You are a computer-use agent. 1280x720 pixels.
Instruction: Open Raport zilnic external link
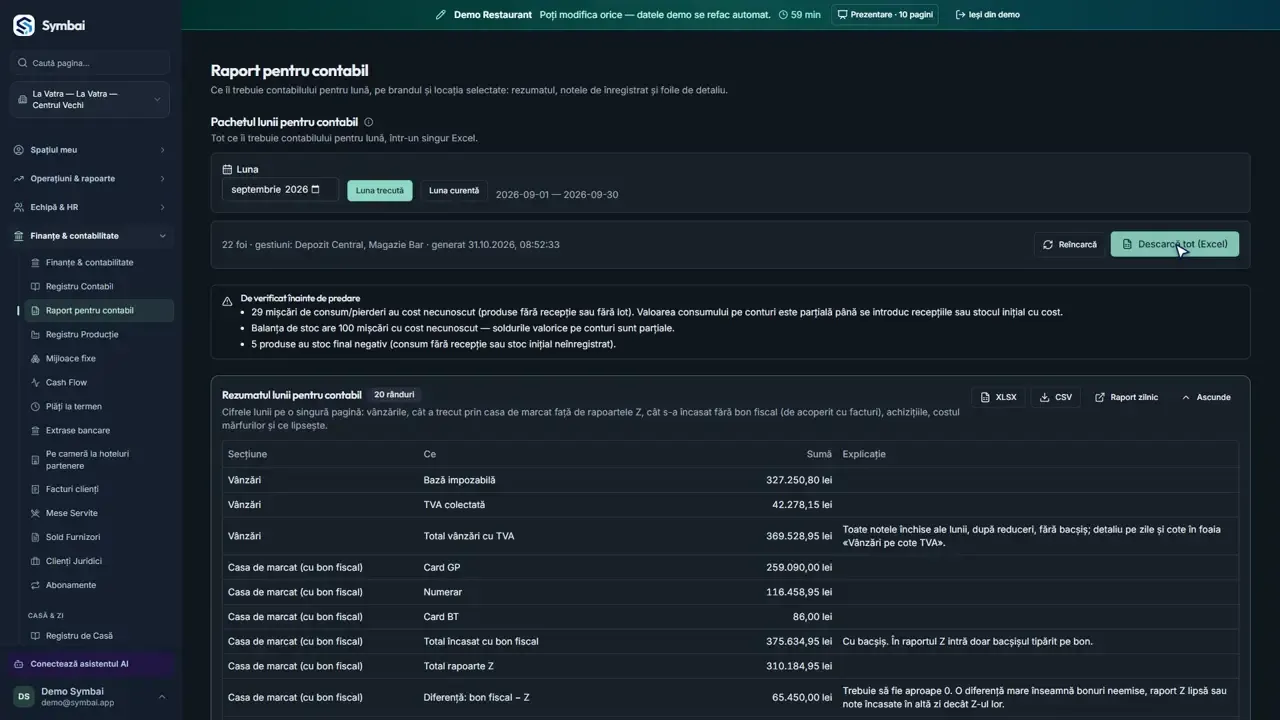(x=1126, y=397)
